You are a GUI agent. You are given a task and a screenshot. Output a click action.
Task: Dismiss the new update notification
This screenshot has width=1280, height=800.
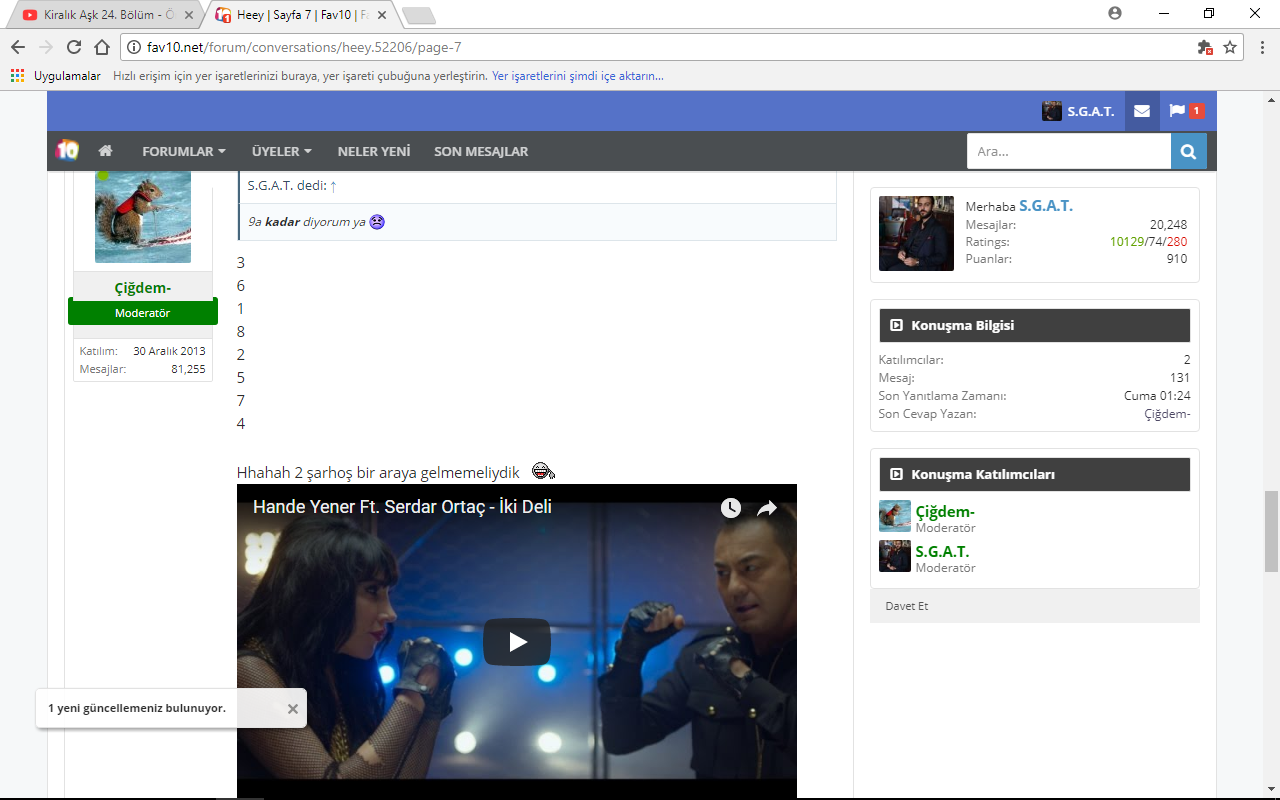point(293,708)
